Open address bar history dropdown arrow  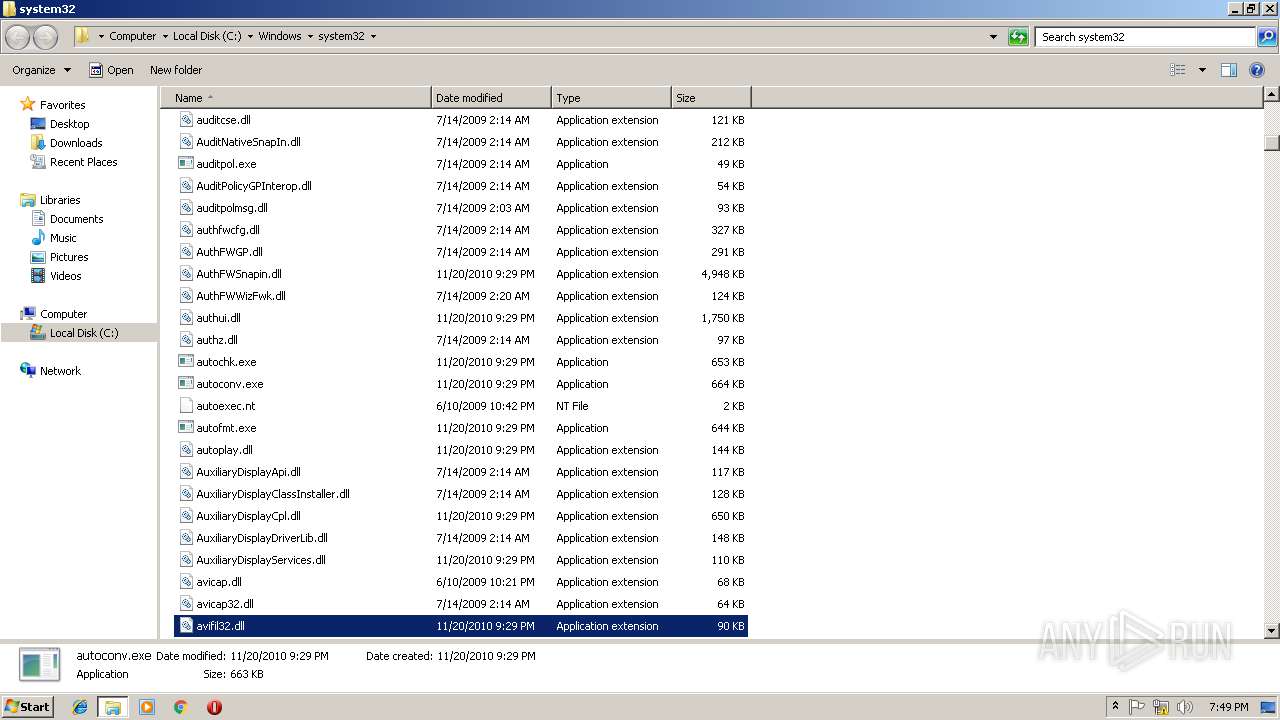(993, 37)
